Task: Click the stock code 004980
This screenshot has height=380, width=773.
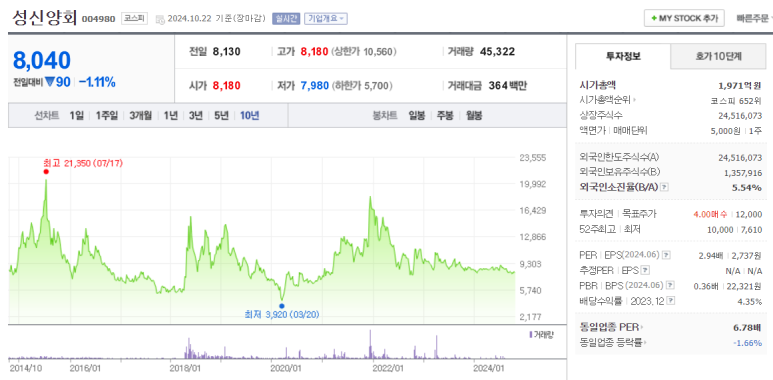Action: tap(98, 19)
